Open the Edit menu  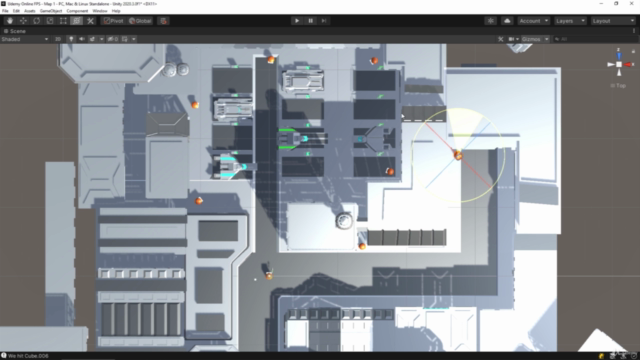click(x=16, y=11)
